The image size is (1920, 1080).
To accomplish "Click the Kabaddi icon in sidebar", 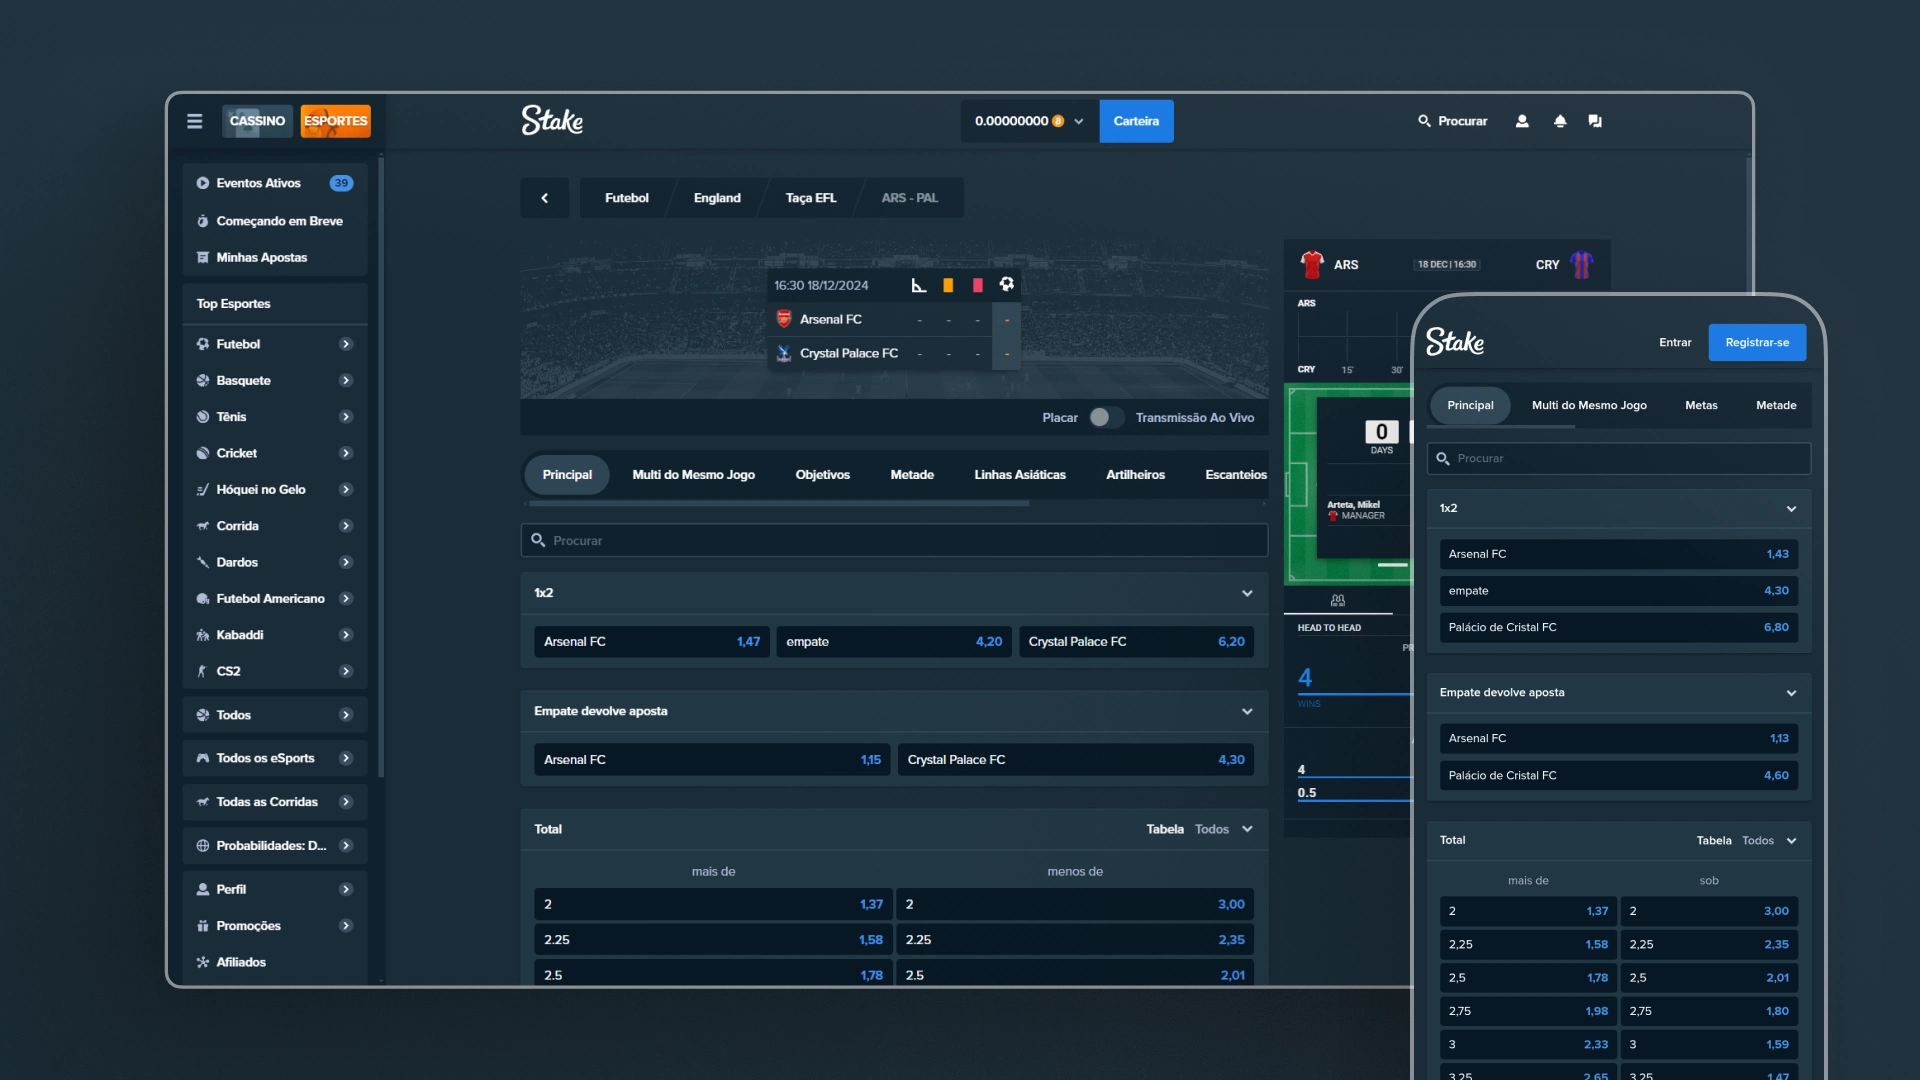I will (203, 635).
